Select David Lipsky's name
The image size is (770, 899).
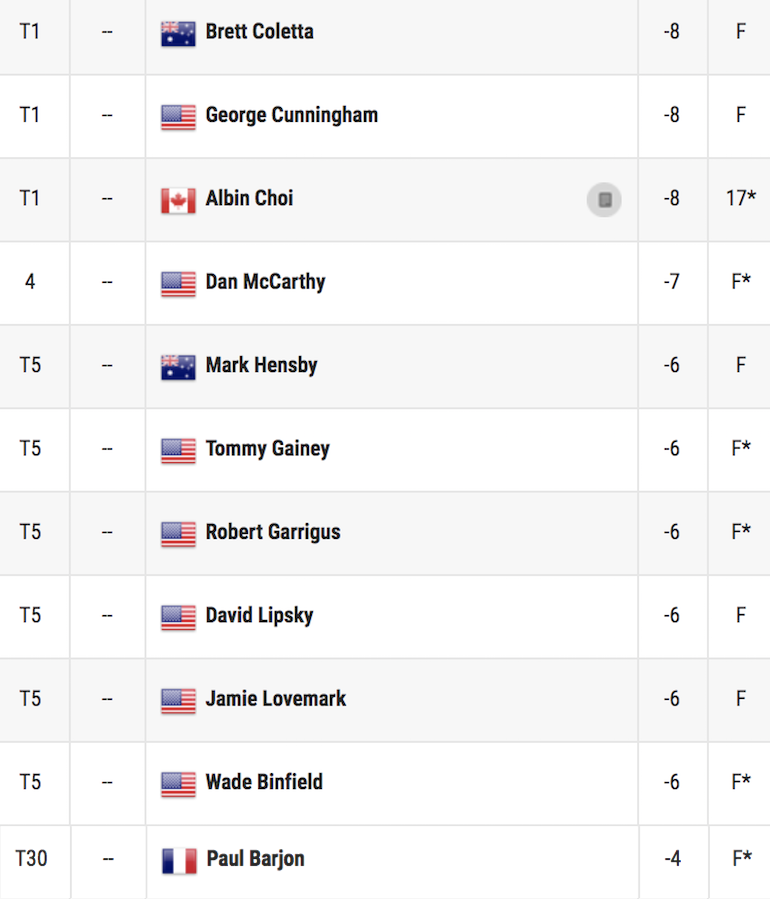pos(259,616)
